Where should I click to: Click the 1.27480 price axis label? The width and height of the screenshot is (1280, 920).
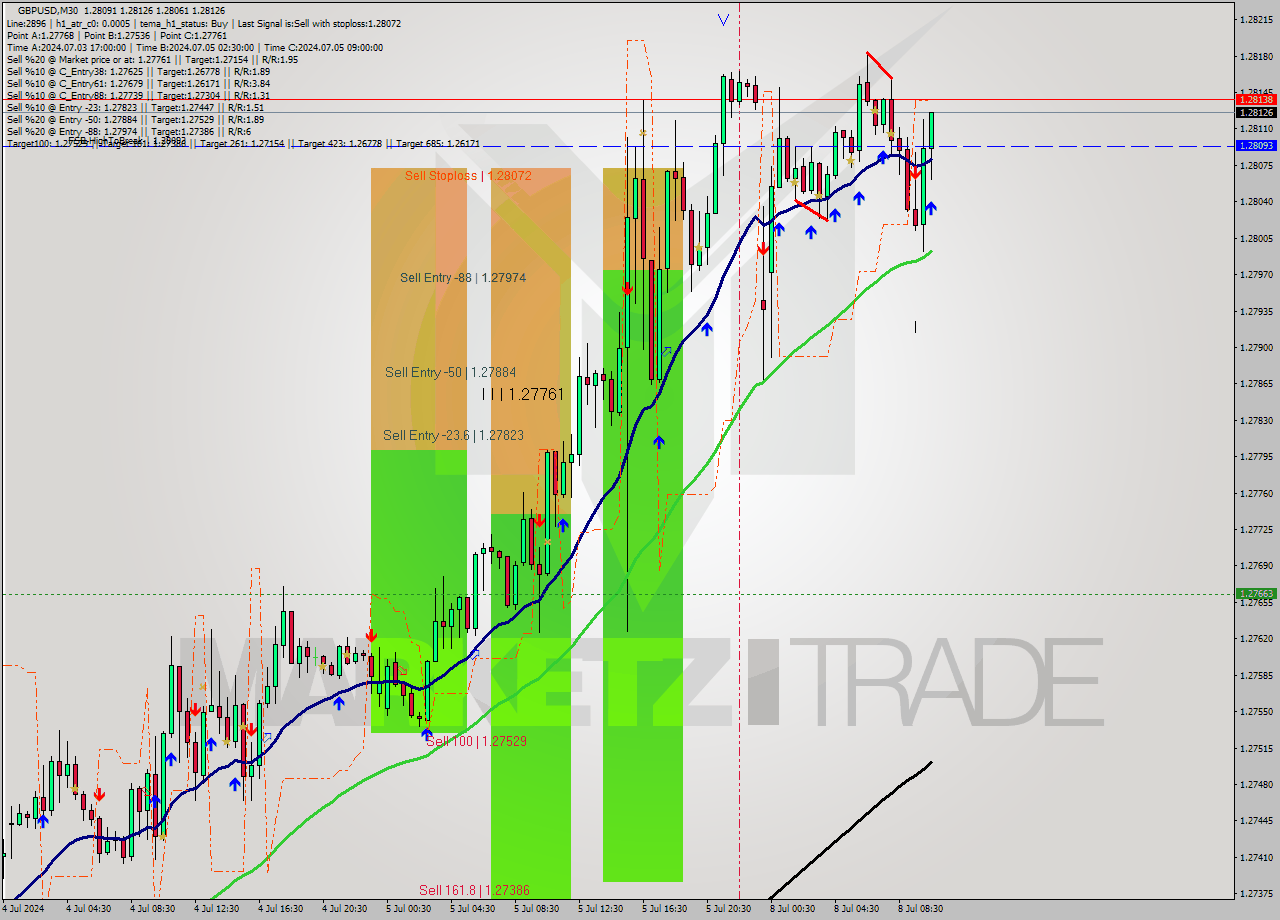(1254, 784)
